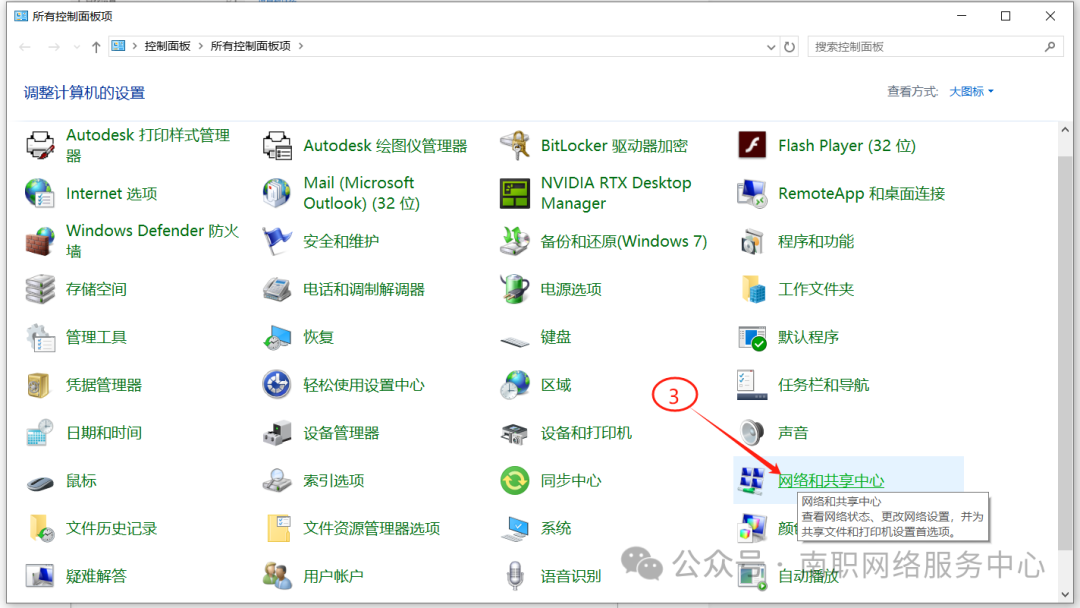The width and height of the screenshot is (1080, 608).
Task: Open the 轻松使用设置中心 icon
Action: coord(278,385)
